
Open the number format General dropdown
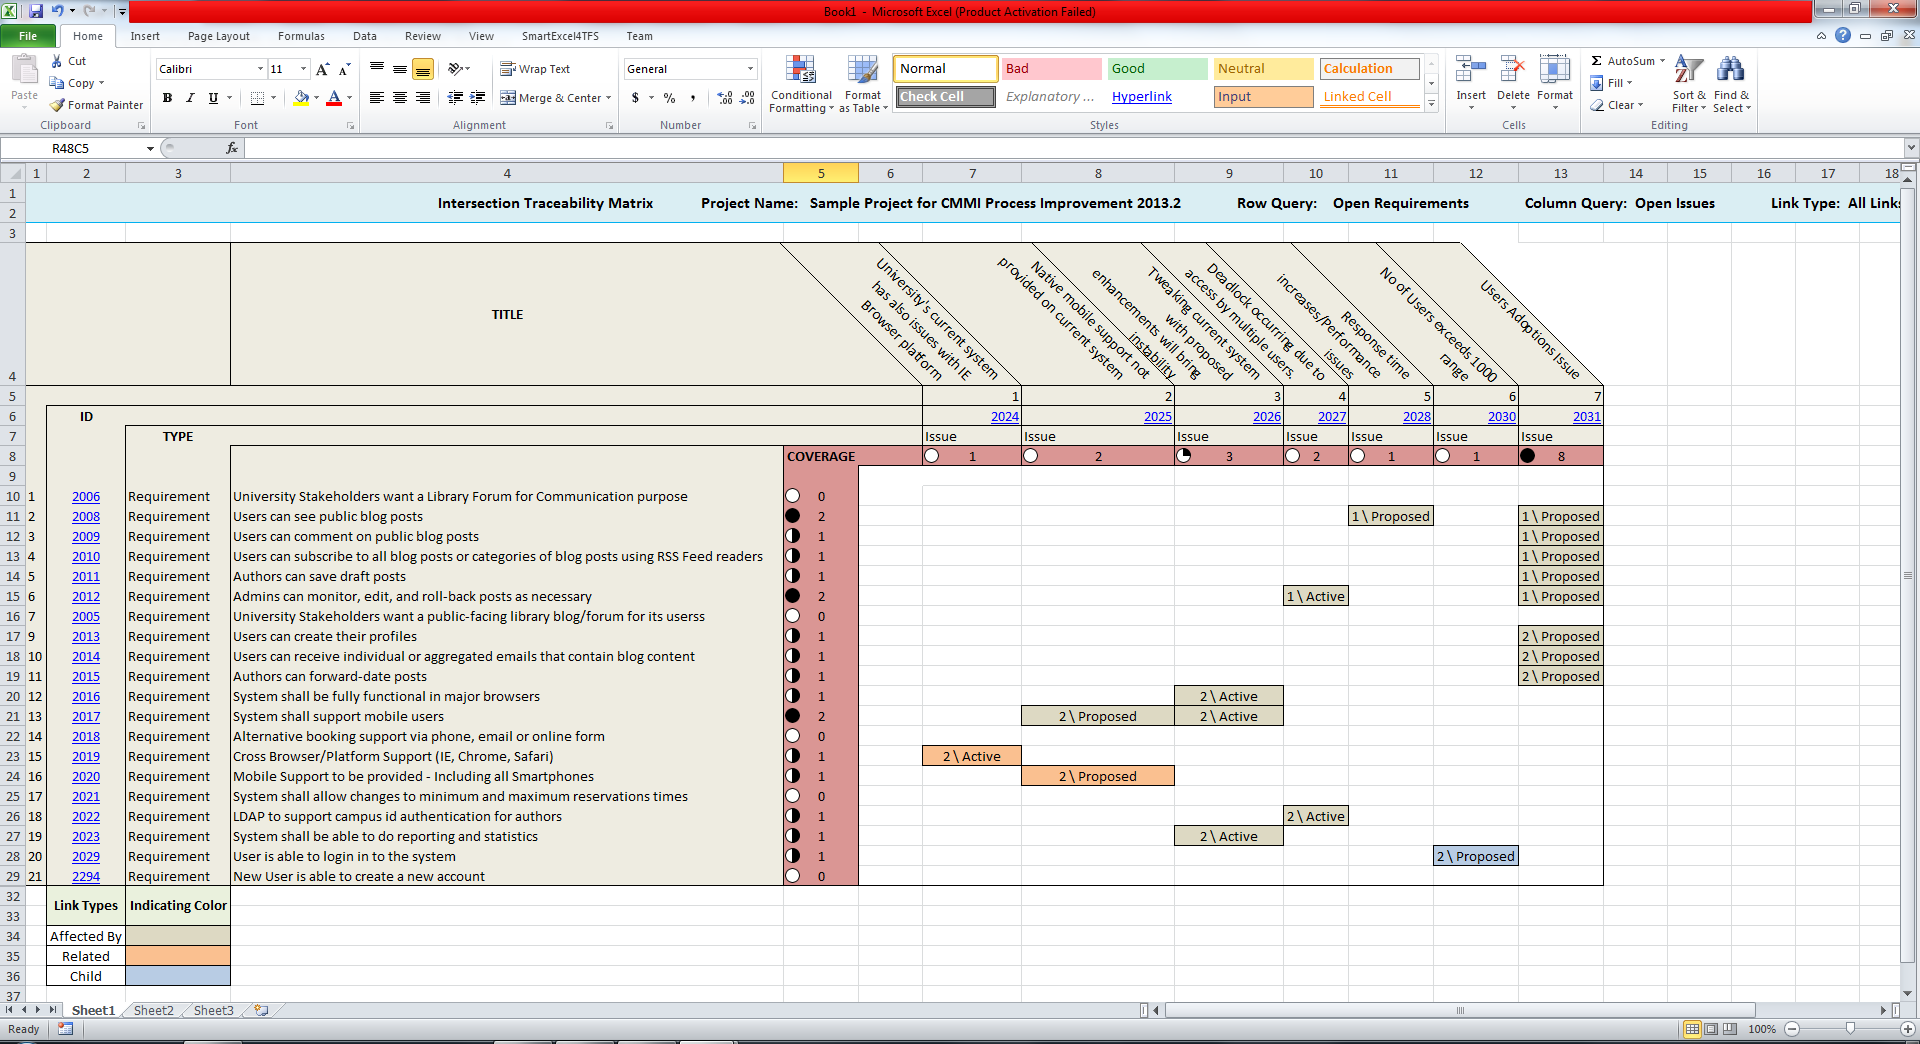coord(749,68)
